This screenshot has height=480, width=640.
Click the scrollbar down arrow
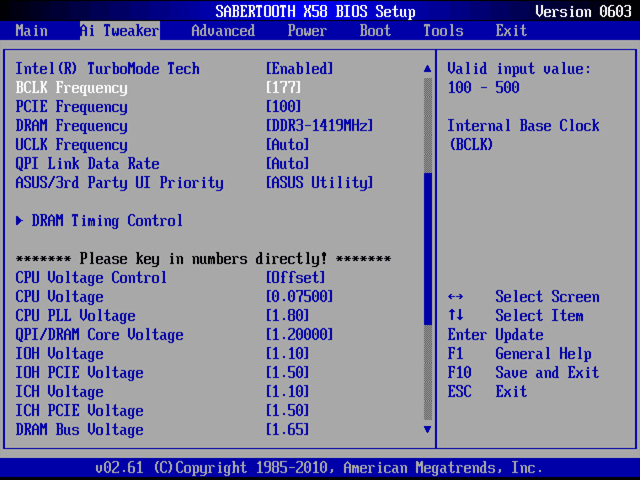[427, 429]
